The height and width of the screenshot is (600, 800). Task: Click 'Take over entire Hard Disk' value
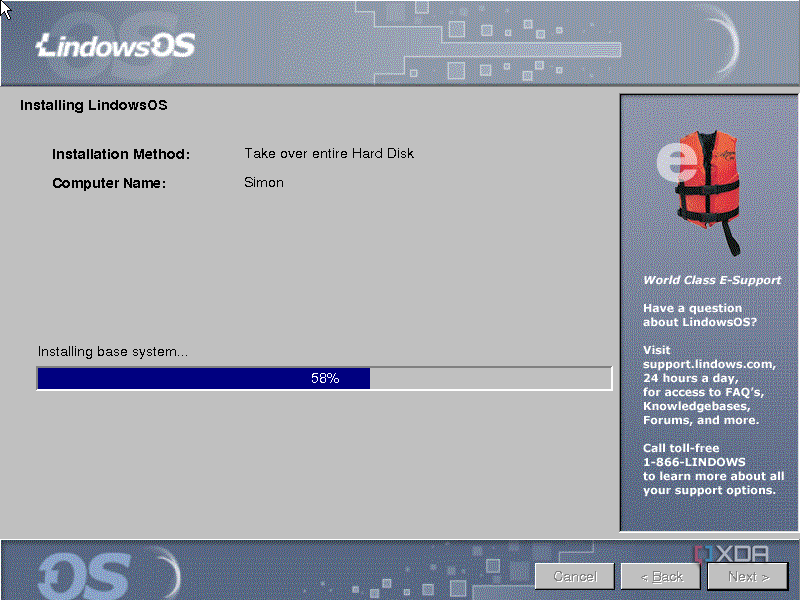(x=329, y=154)
